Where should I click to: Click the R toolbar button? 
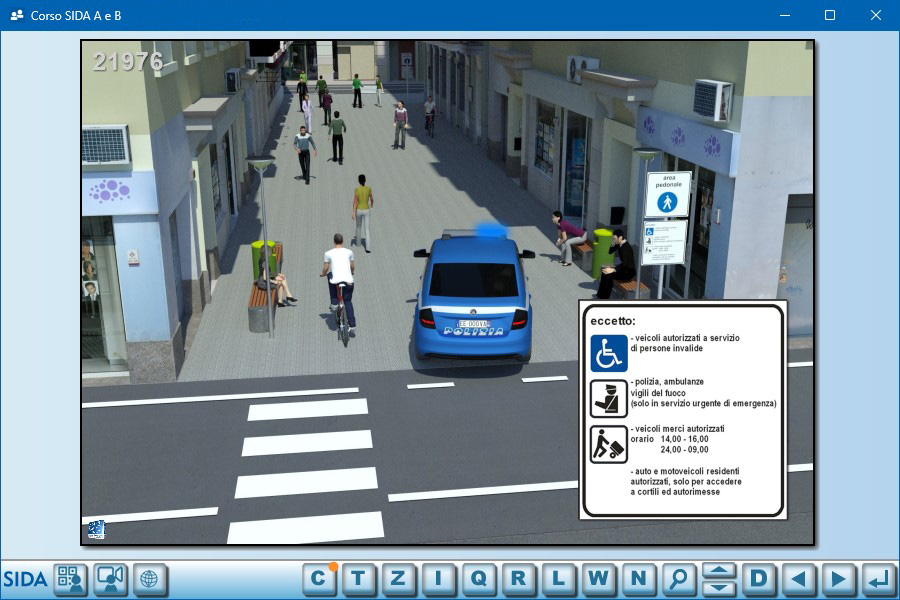[518, 578]
